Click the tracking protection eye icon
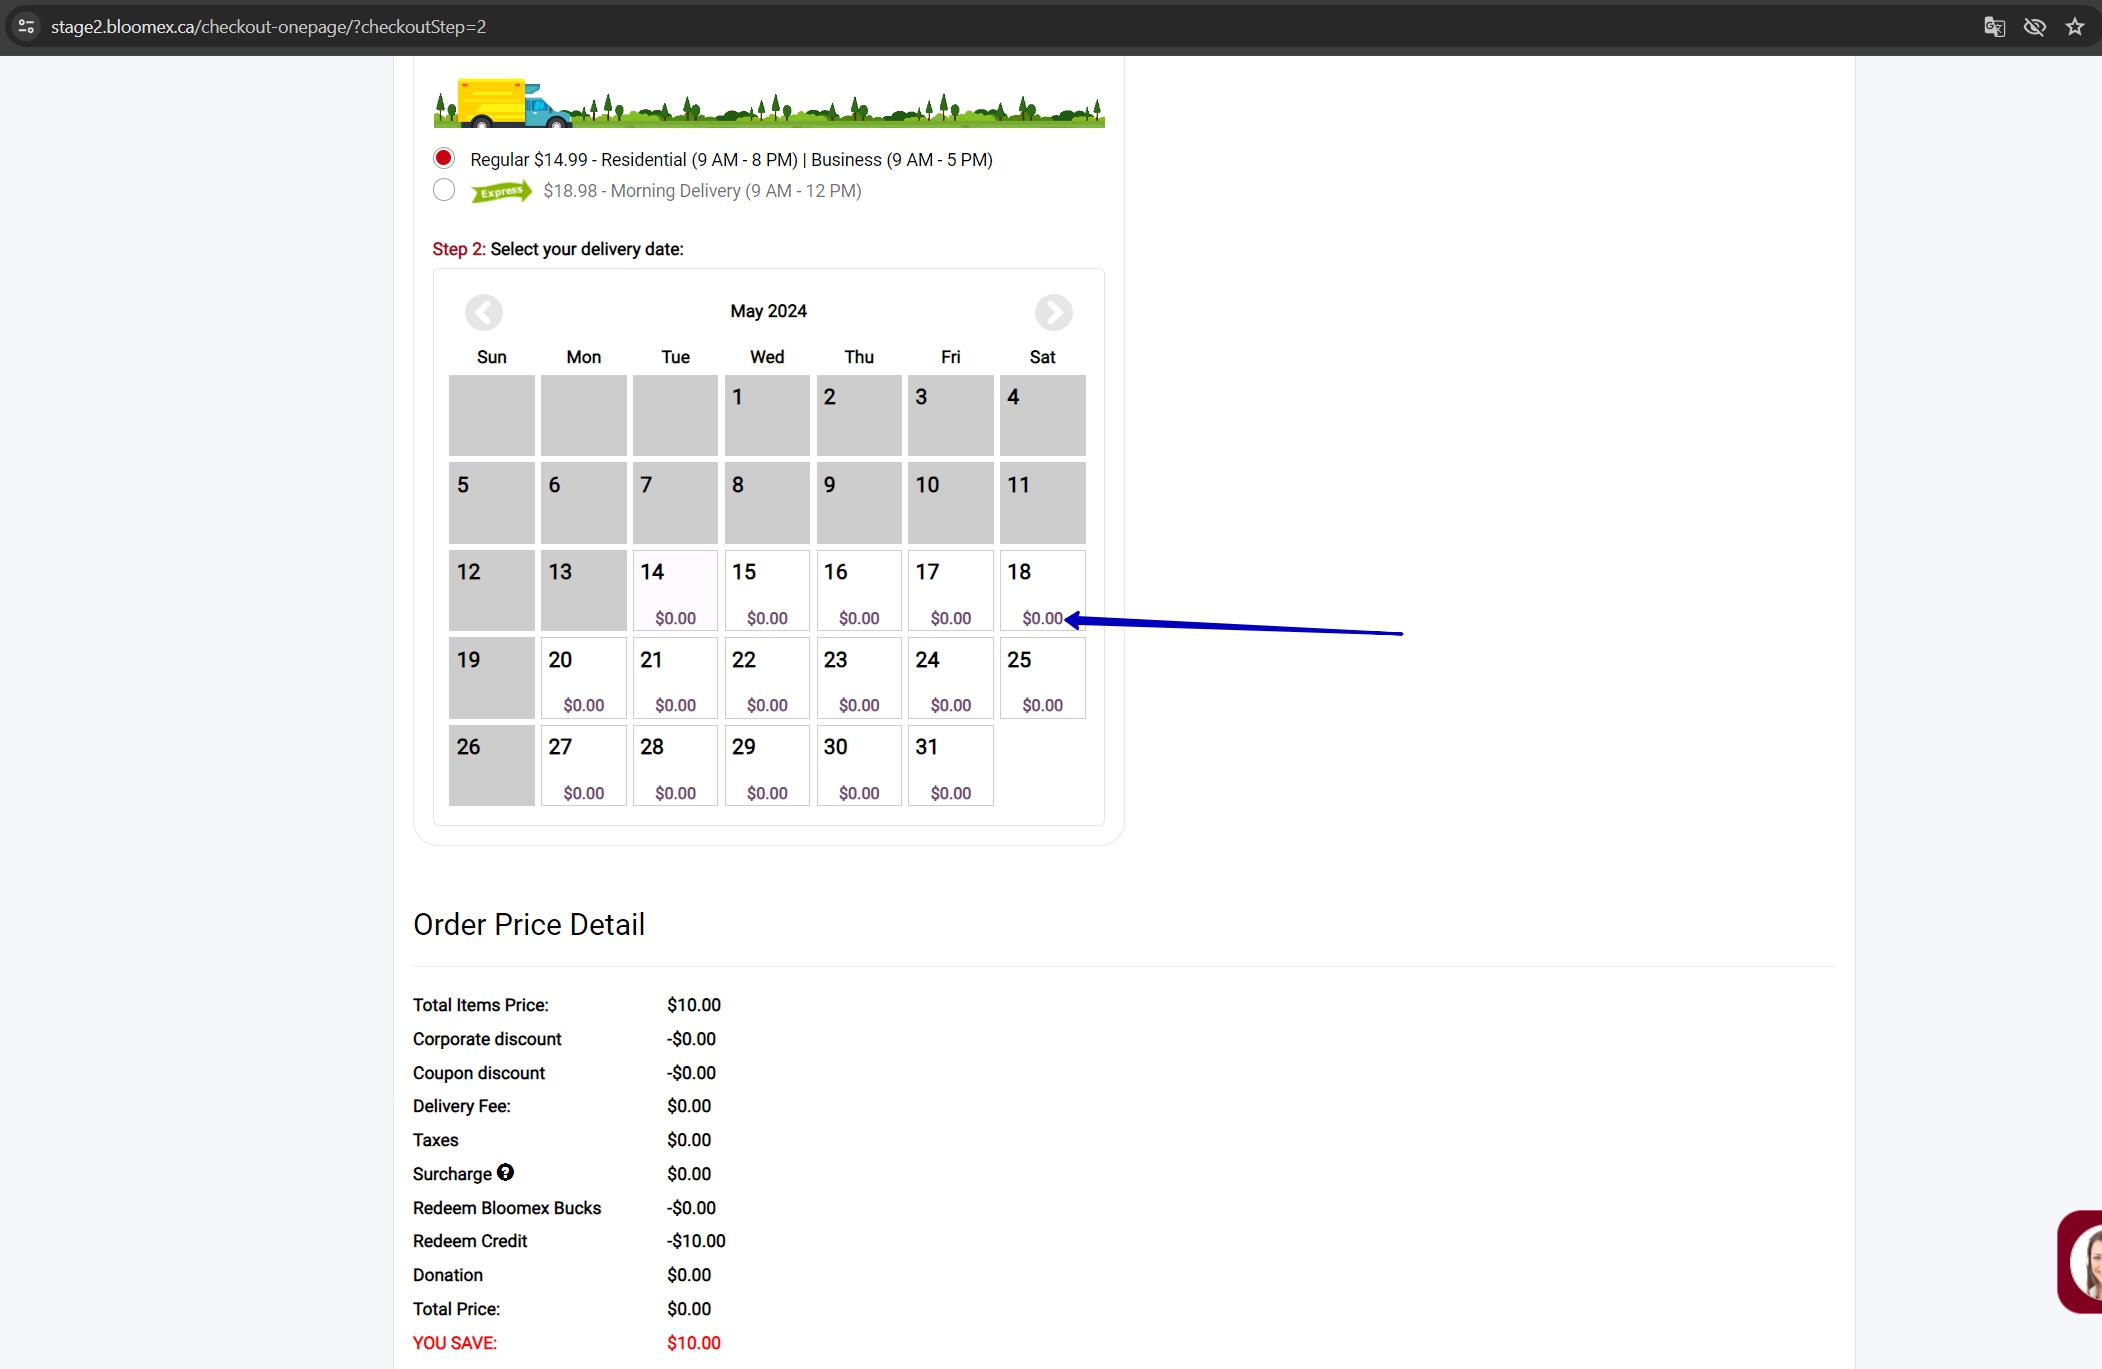 coord(2034,27)
